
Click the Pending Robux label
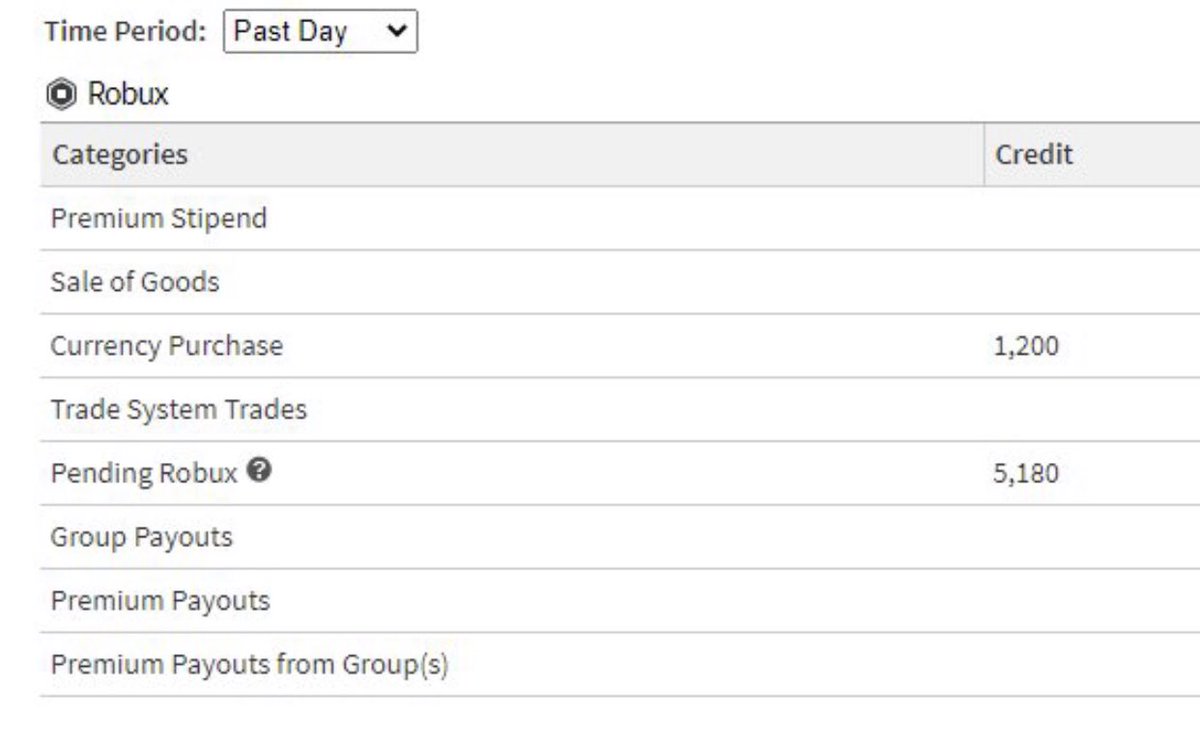pyautogui.click(x=144, y=473)
